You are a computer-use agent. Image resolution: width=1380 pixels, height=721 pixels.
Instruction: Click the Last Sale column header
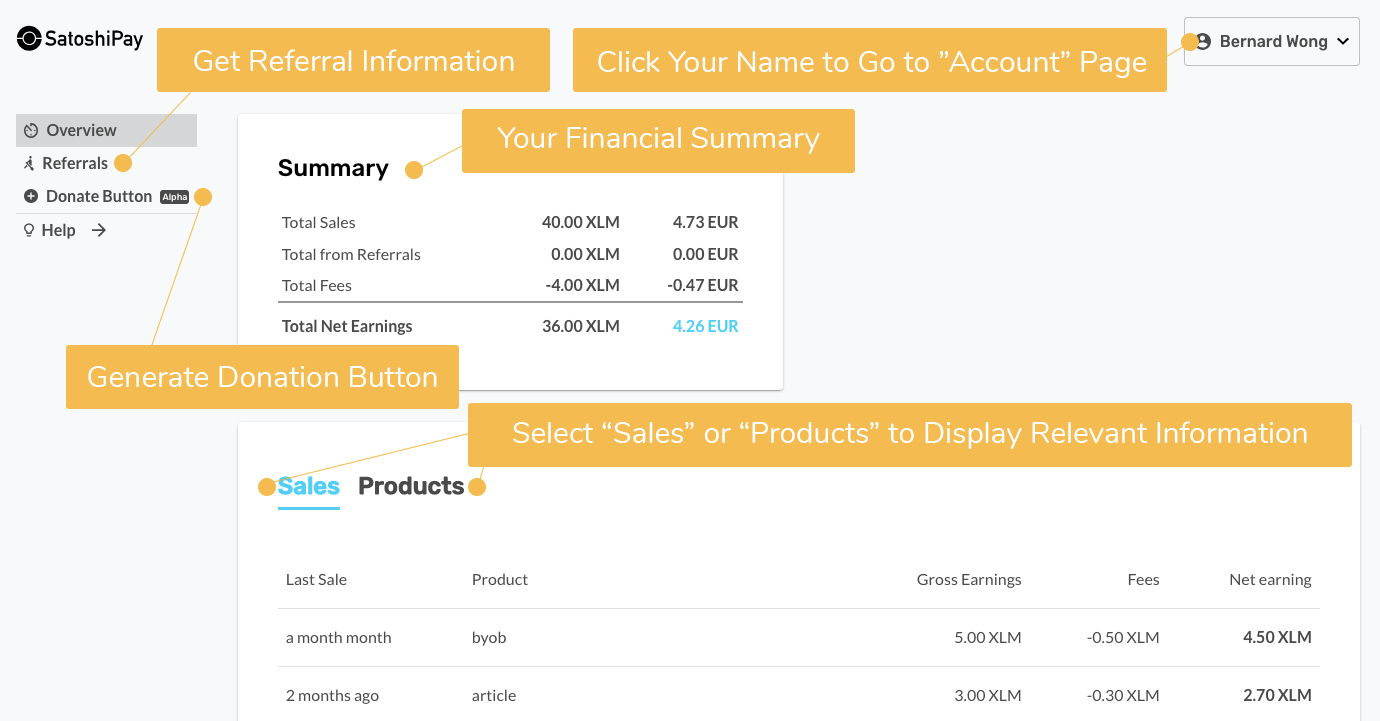pos(316,580)
